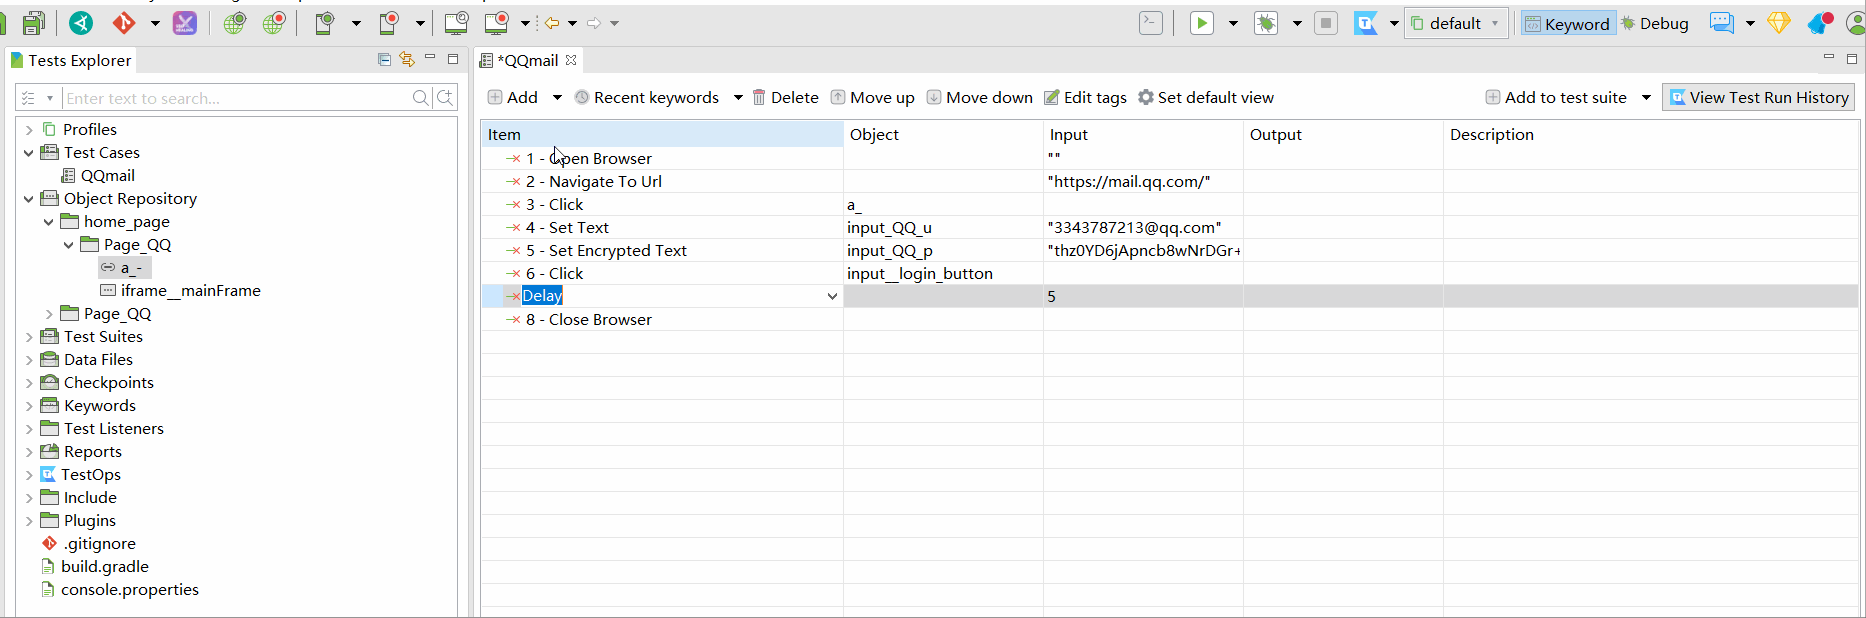Click View Test Run History

coord(1759,97)
